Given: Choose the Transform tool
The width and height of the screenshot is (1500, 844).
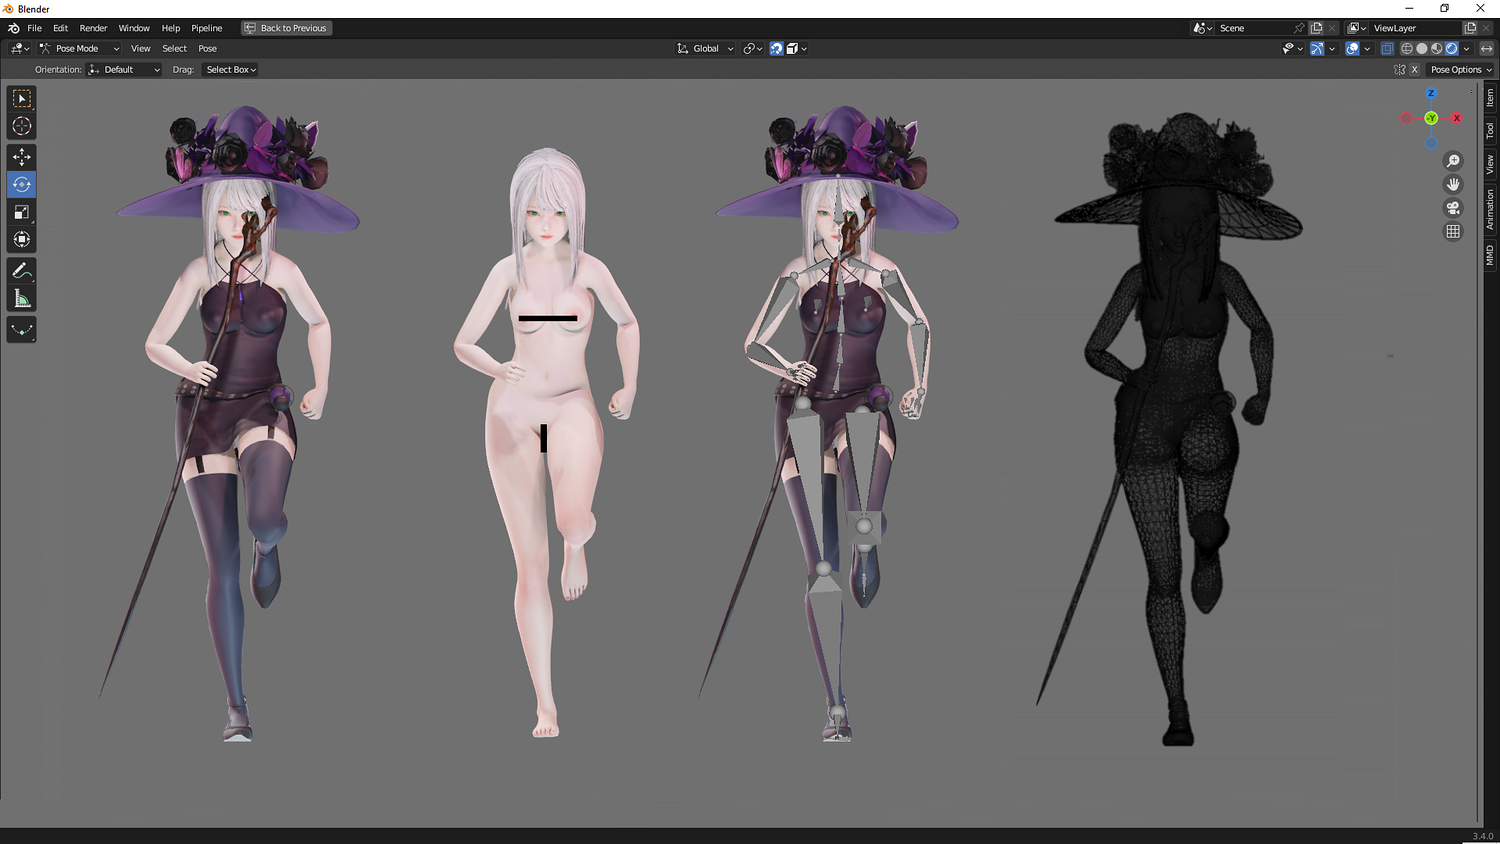Looking at the screenshot, I should tap(22, 239).
